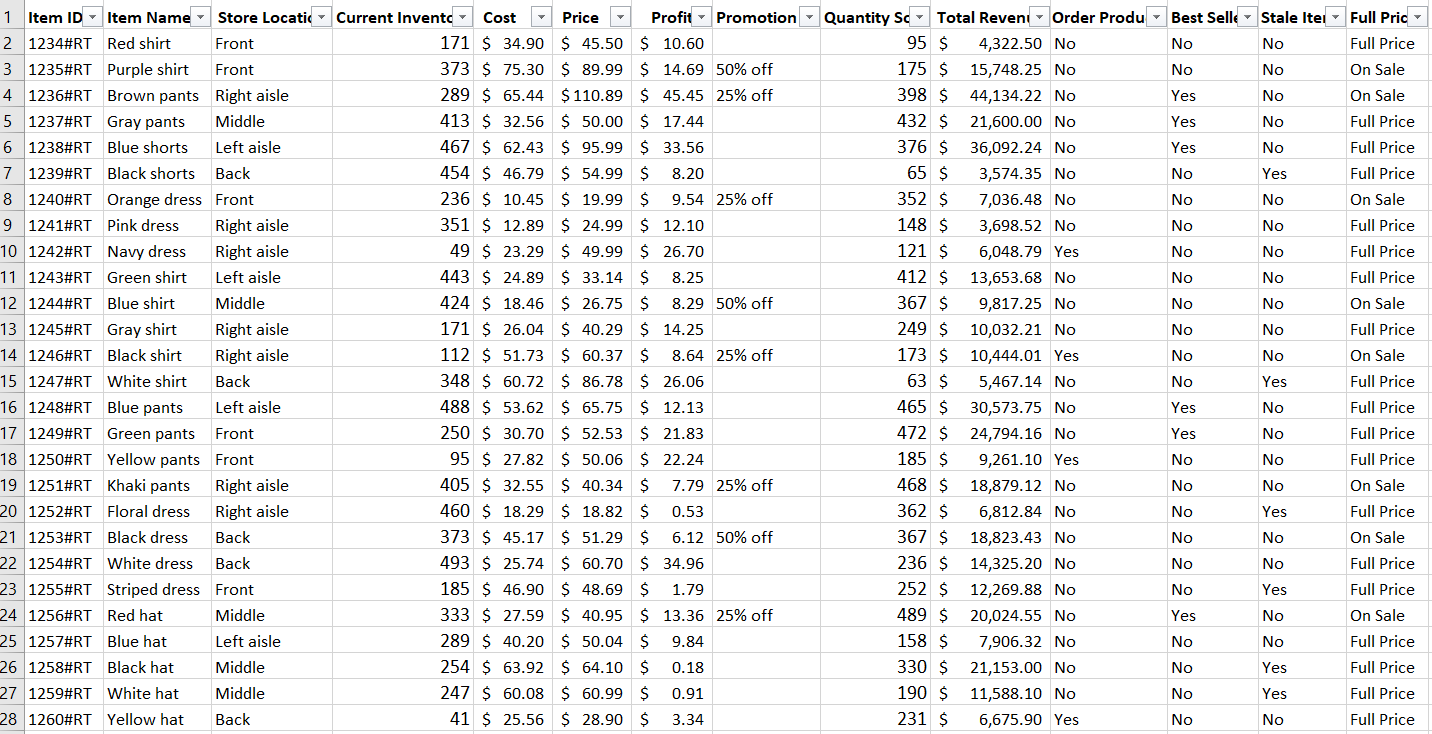The image size is (1432, 734).
Task: Open the Item ID filter dropdown
Action: click(x=92, y=18)
